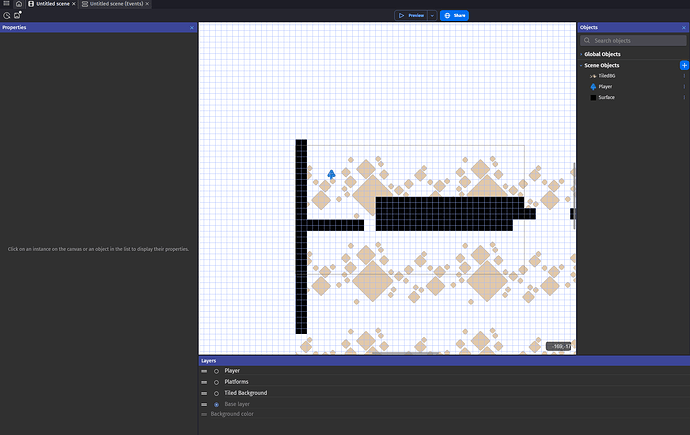The width and height of the screenshot is (690, 435).
Task: Click the blue Player instance on canvas
Action: (332, 174)
